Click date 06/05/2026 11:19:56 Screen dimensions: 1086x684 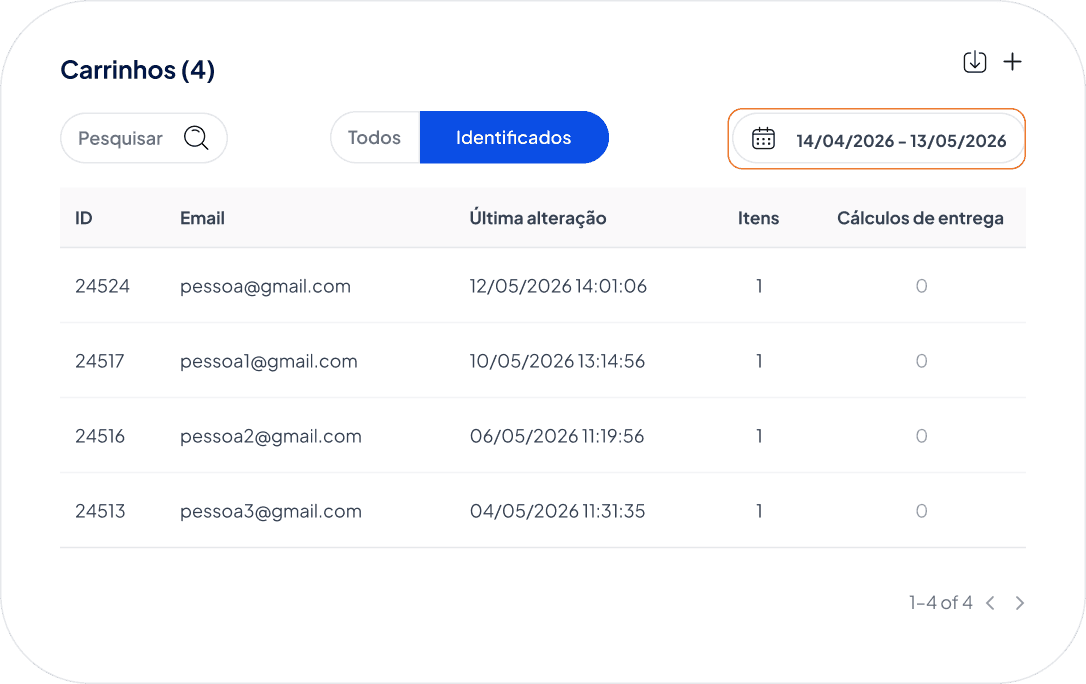tap(557, 436)
